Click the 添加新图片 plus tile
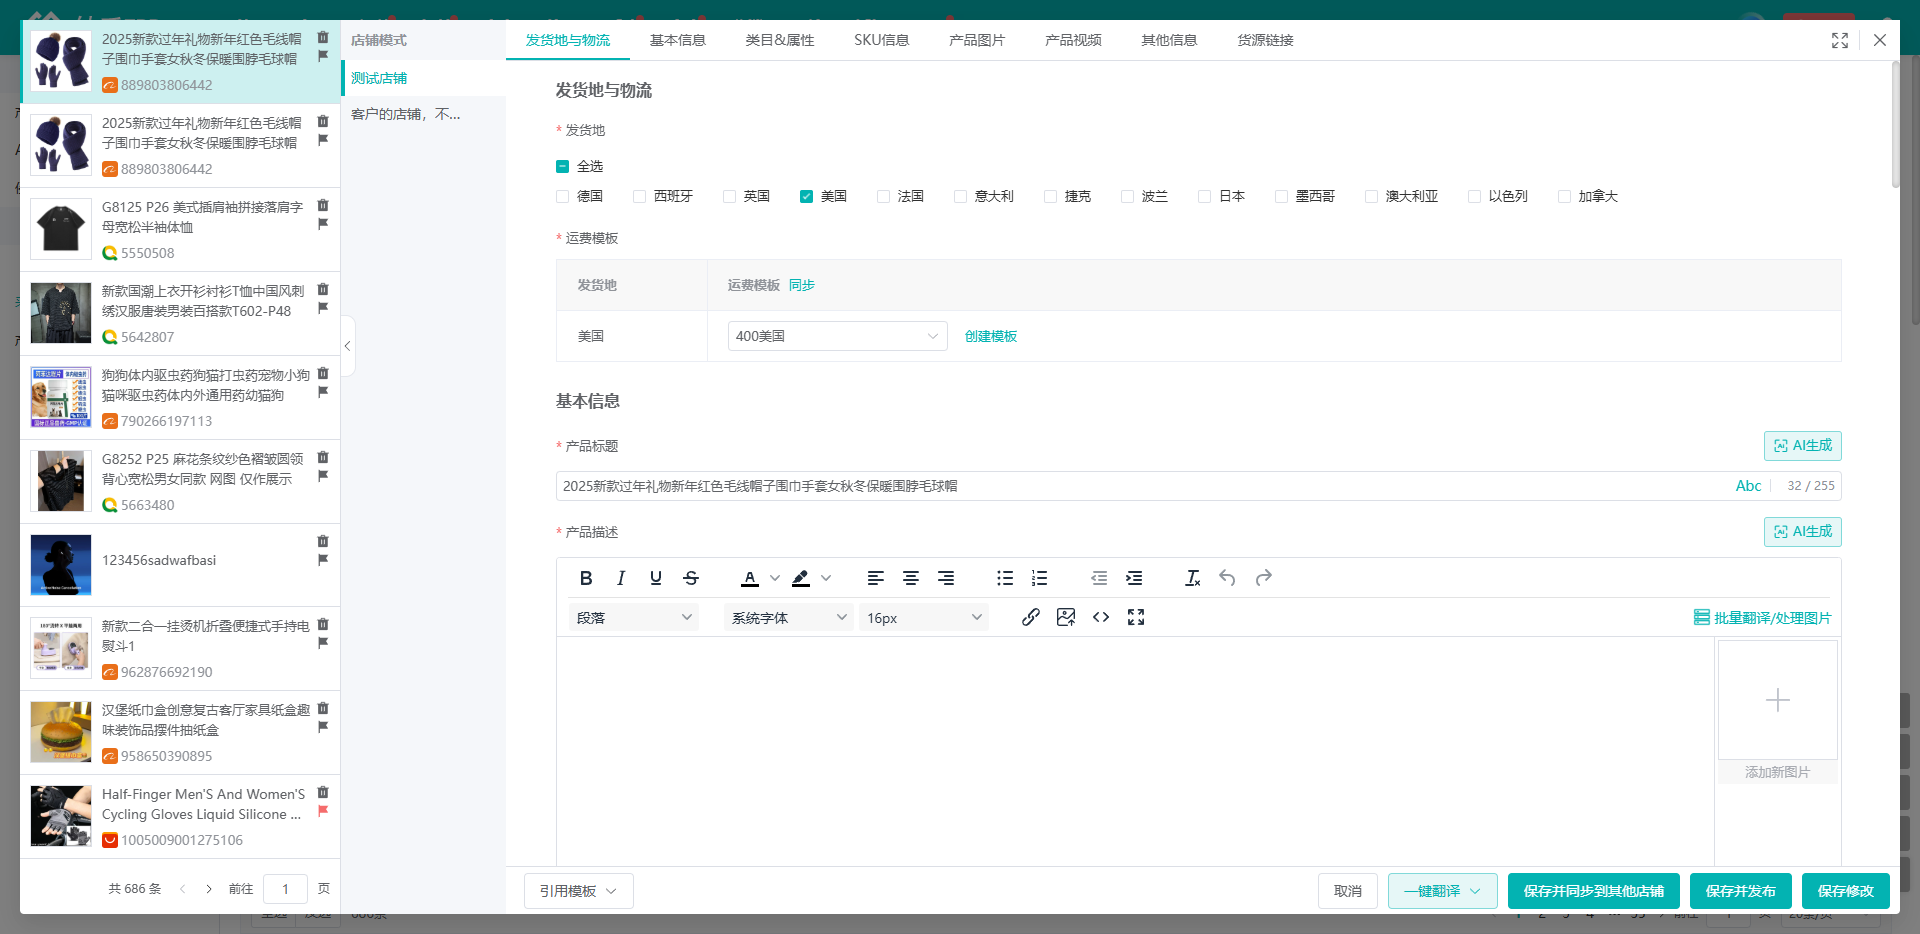 [x=1778, y=700]
